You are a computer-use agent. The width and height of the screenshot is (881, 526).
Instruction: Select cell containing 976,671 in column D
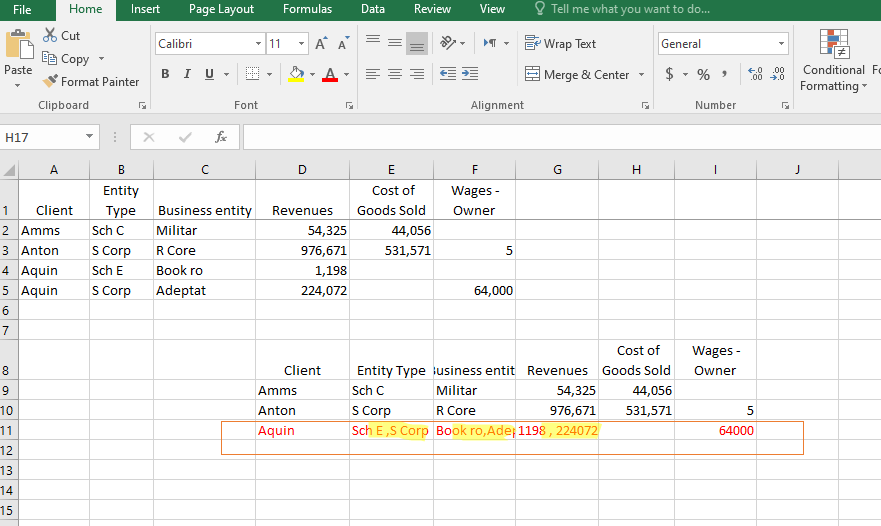(302, 251)
